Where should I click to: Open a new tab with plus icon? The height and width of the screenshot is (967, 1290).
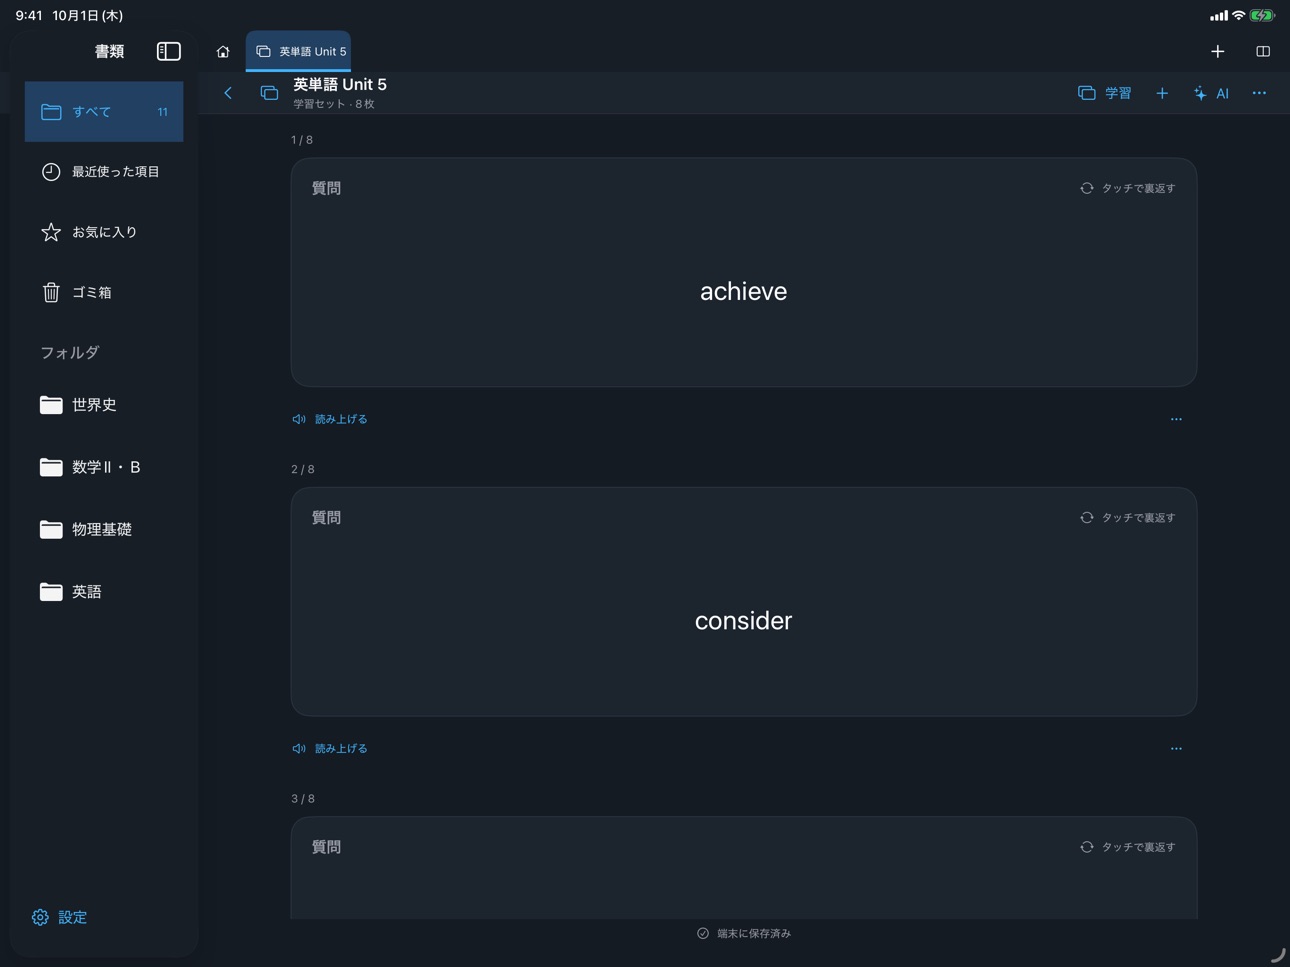[x=1217, y=51]
